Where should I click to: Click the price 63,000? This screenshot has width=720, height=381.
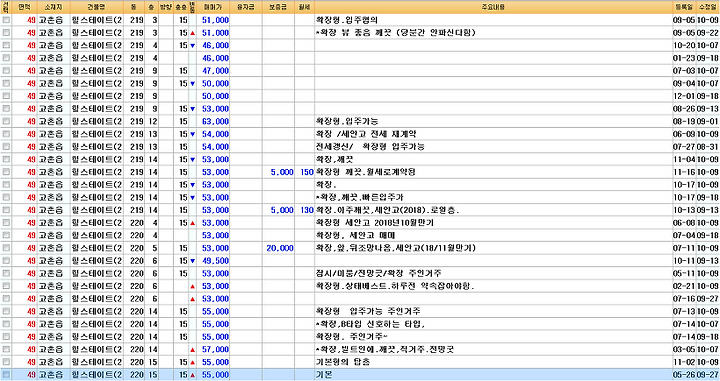click(x=215, y=121)
